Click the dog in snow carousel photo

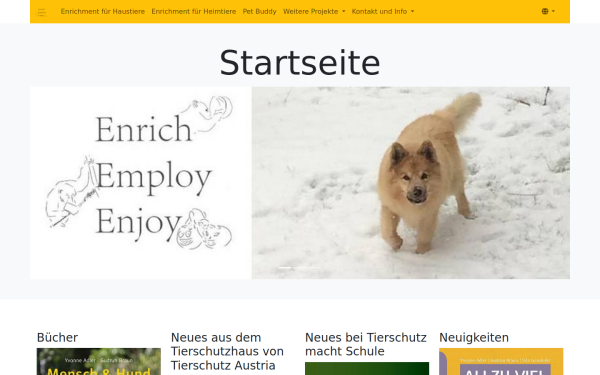click(411, 183)
